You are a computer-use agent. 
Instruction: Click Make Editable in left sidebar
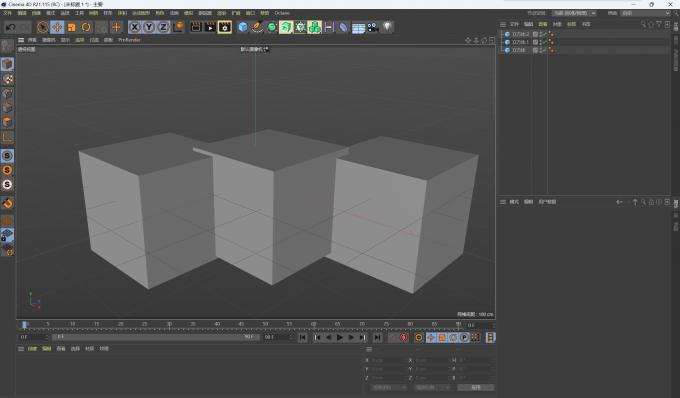pyautogui.click(x=7, y=46)
